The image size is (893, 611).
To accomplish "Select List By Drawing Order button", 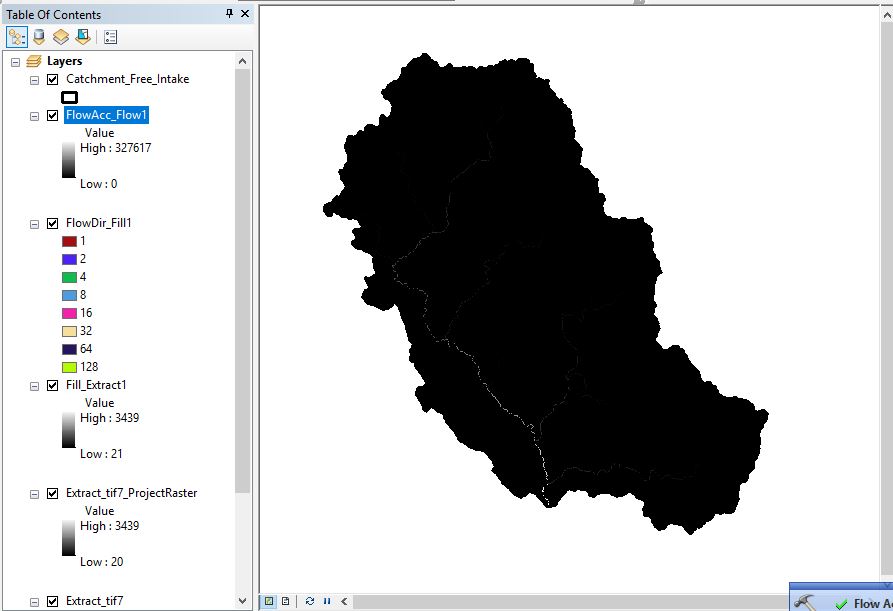I will [x=17, y=38].
